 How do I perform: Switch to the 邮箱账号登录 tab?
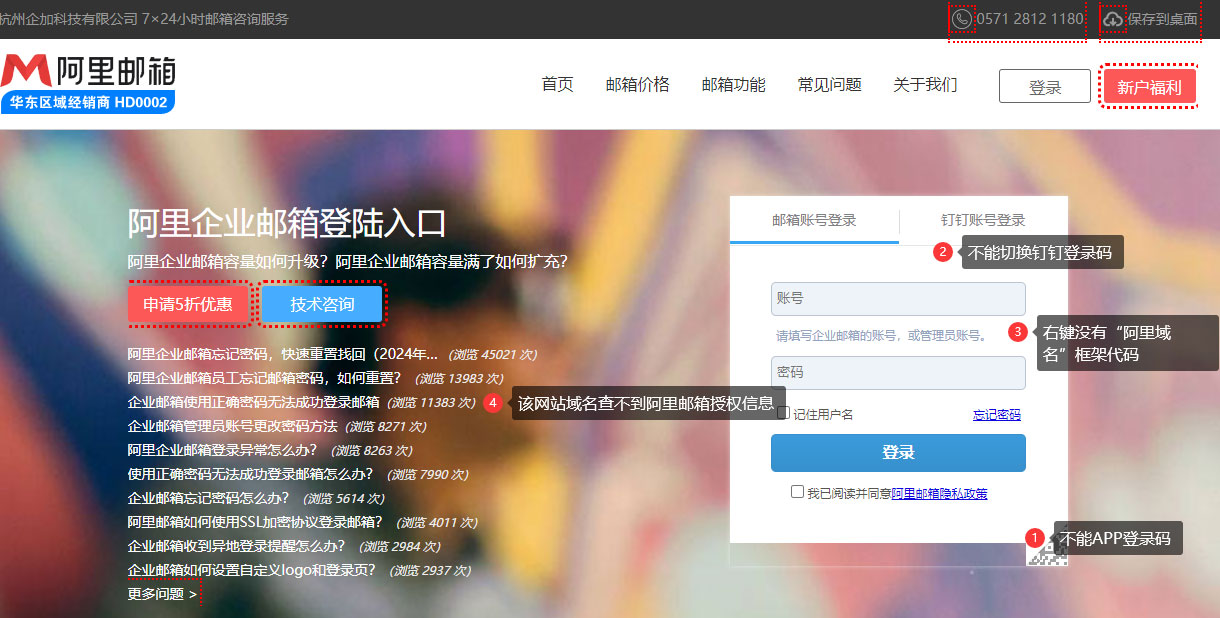(814, 220)
